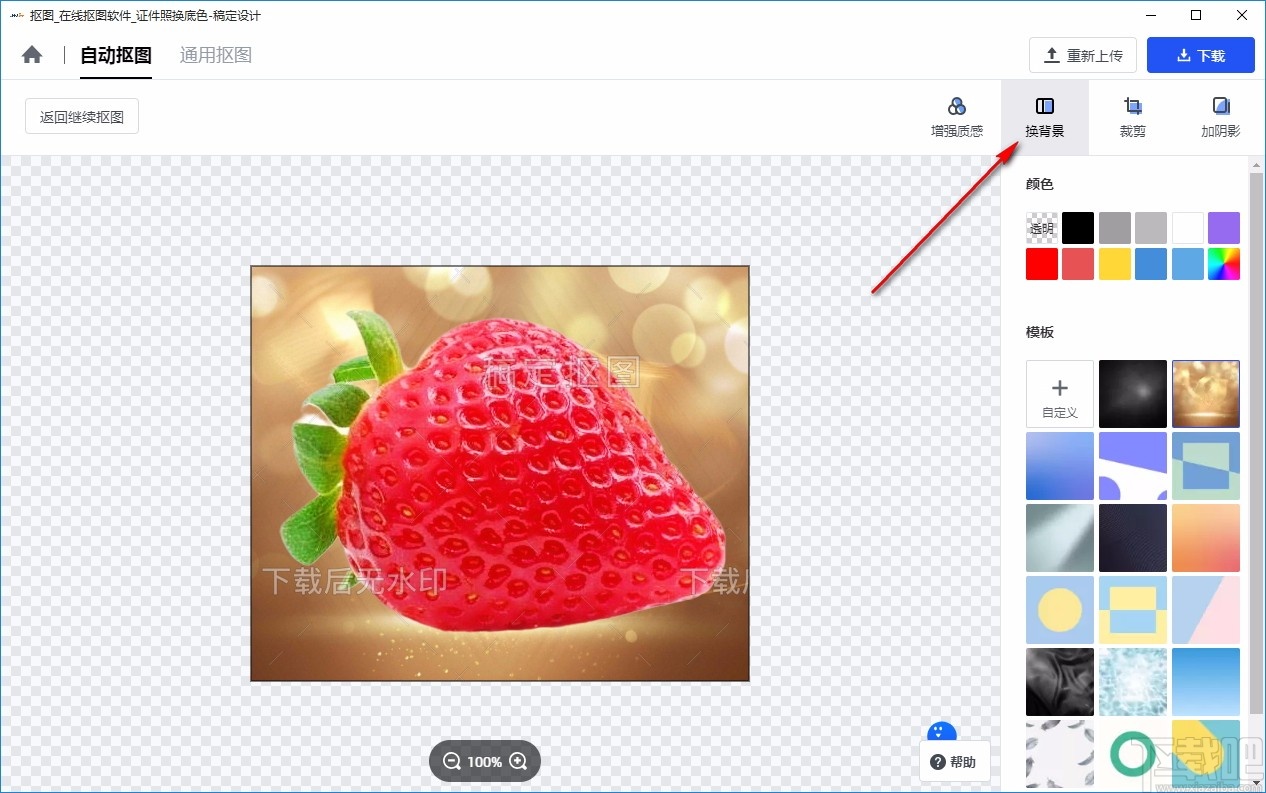Open the 加阴影 shadow tool
This screenshot has width=1266, height=793.
(x=1221, y=118)
